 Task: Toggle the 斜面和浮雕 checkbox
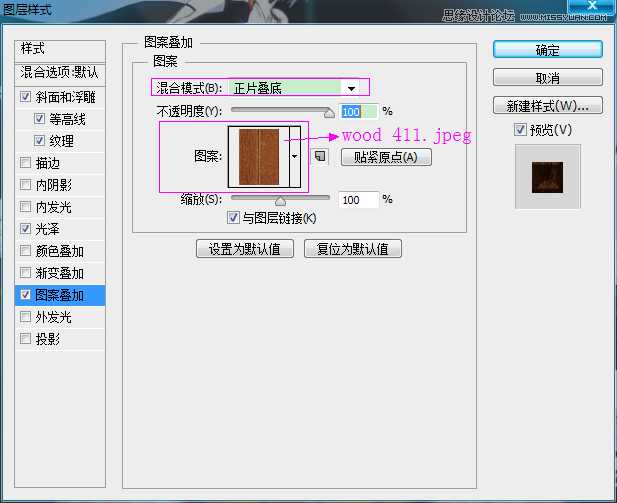pos(26,96)
